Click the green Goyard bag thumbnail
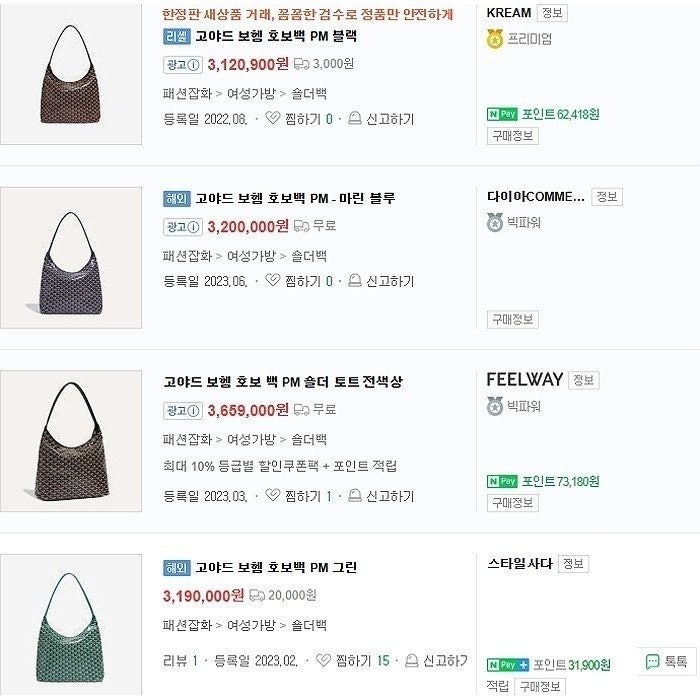The width and height of the screenshot is (700, 700). pos(71,625)
